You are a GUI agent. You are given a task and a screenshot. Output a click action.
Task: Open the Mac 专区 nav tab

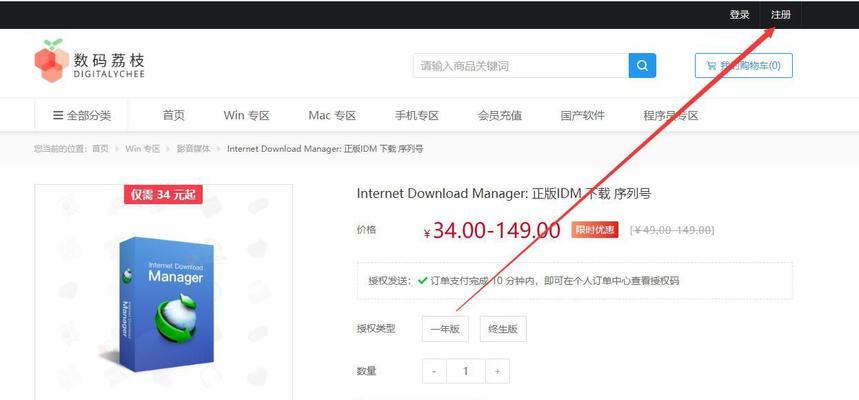point(332,116)
